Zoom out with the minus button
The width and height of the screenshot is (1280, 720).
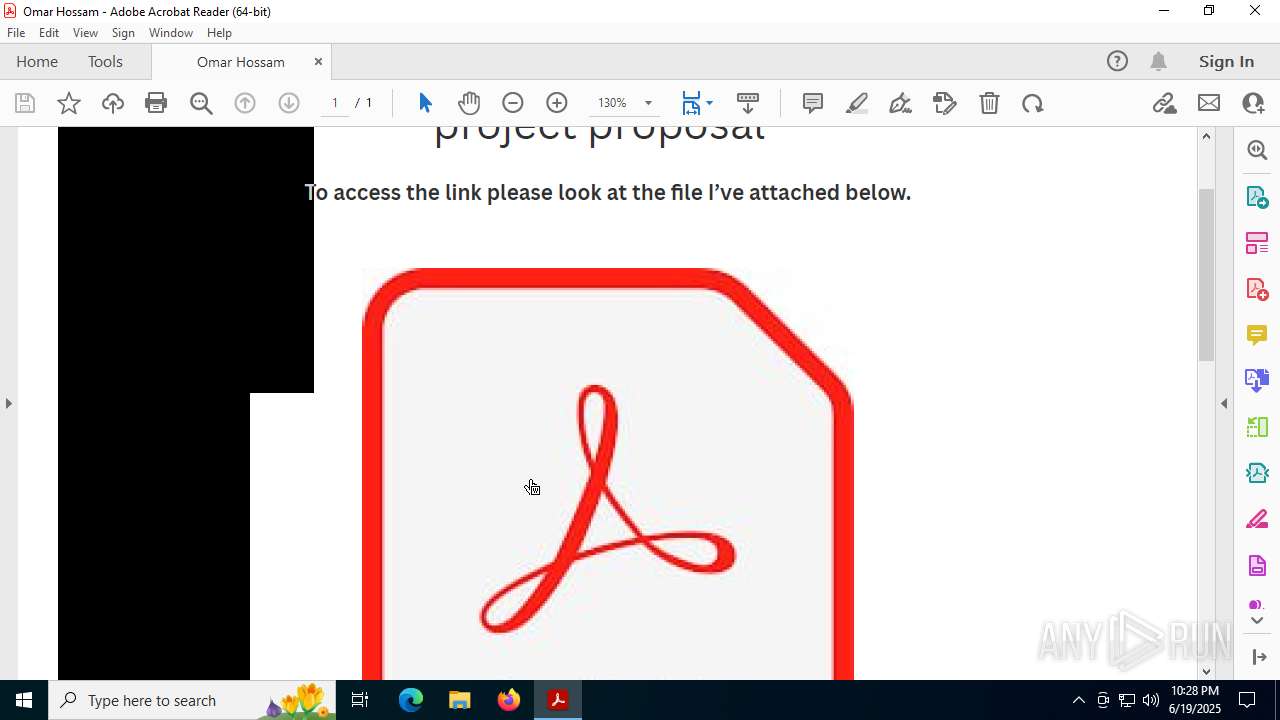pyautogui.click(x=513, y=103)
